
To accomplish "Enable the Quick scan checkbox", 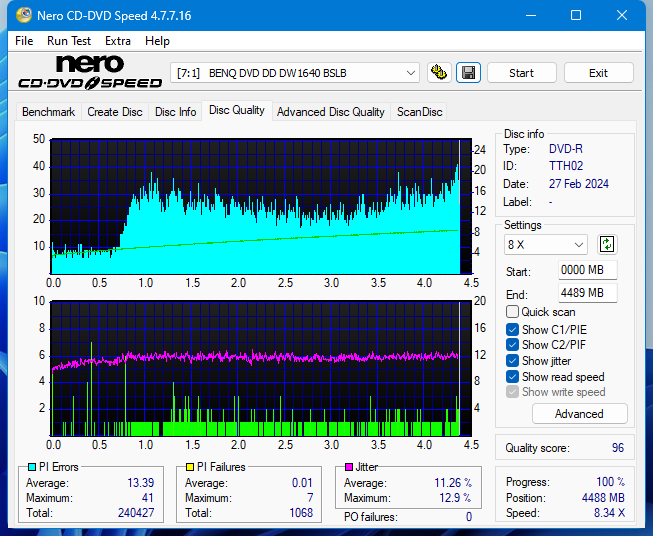I will (x=512, y=312).
